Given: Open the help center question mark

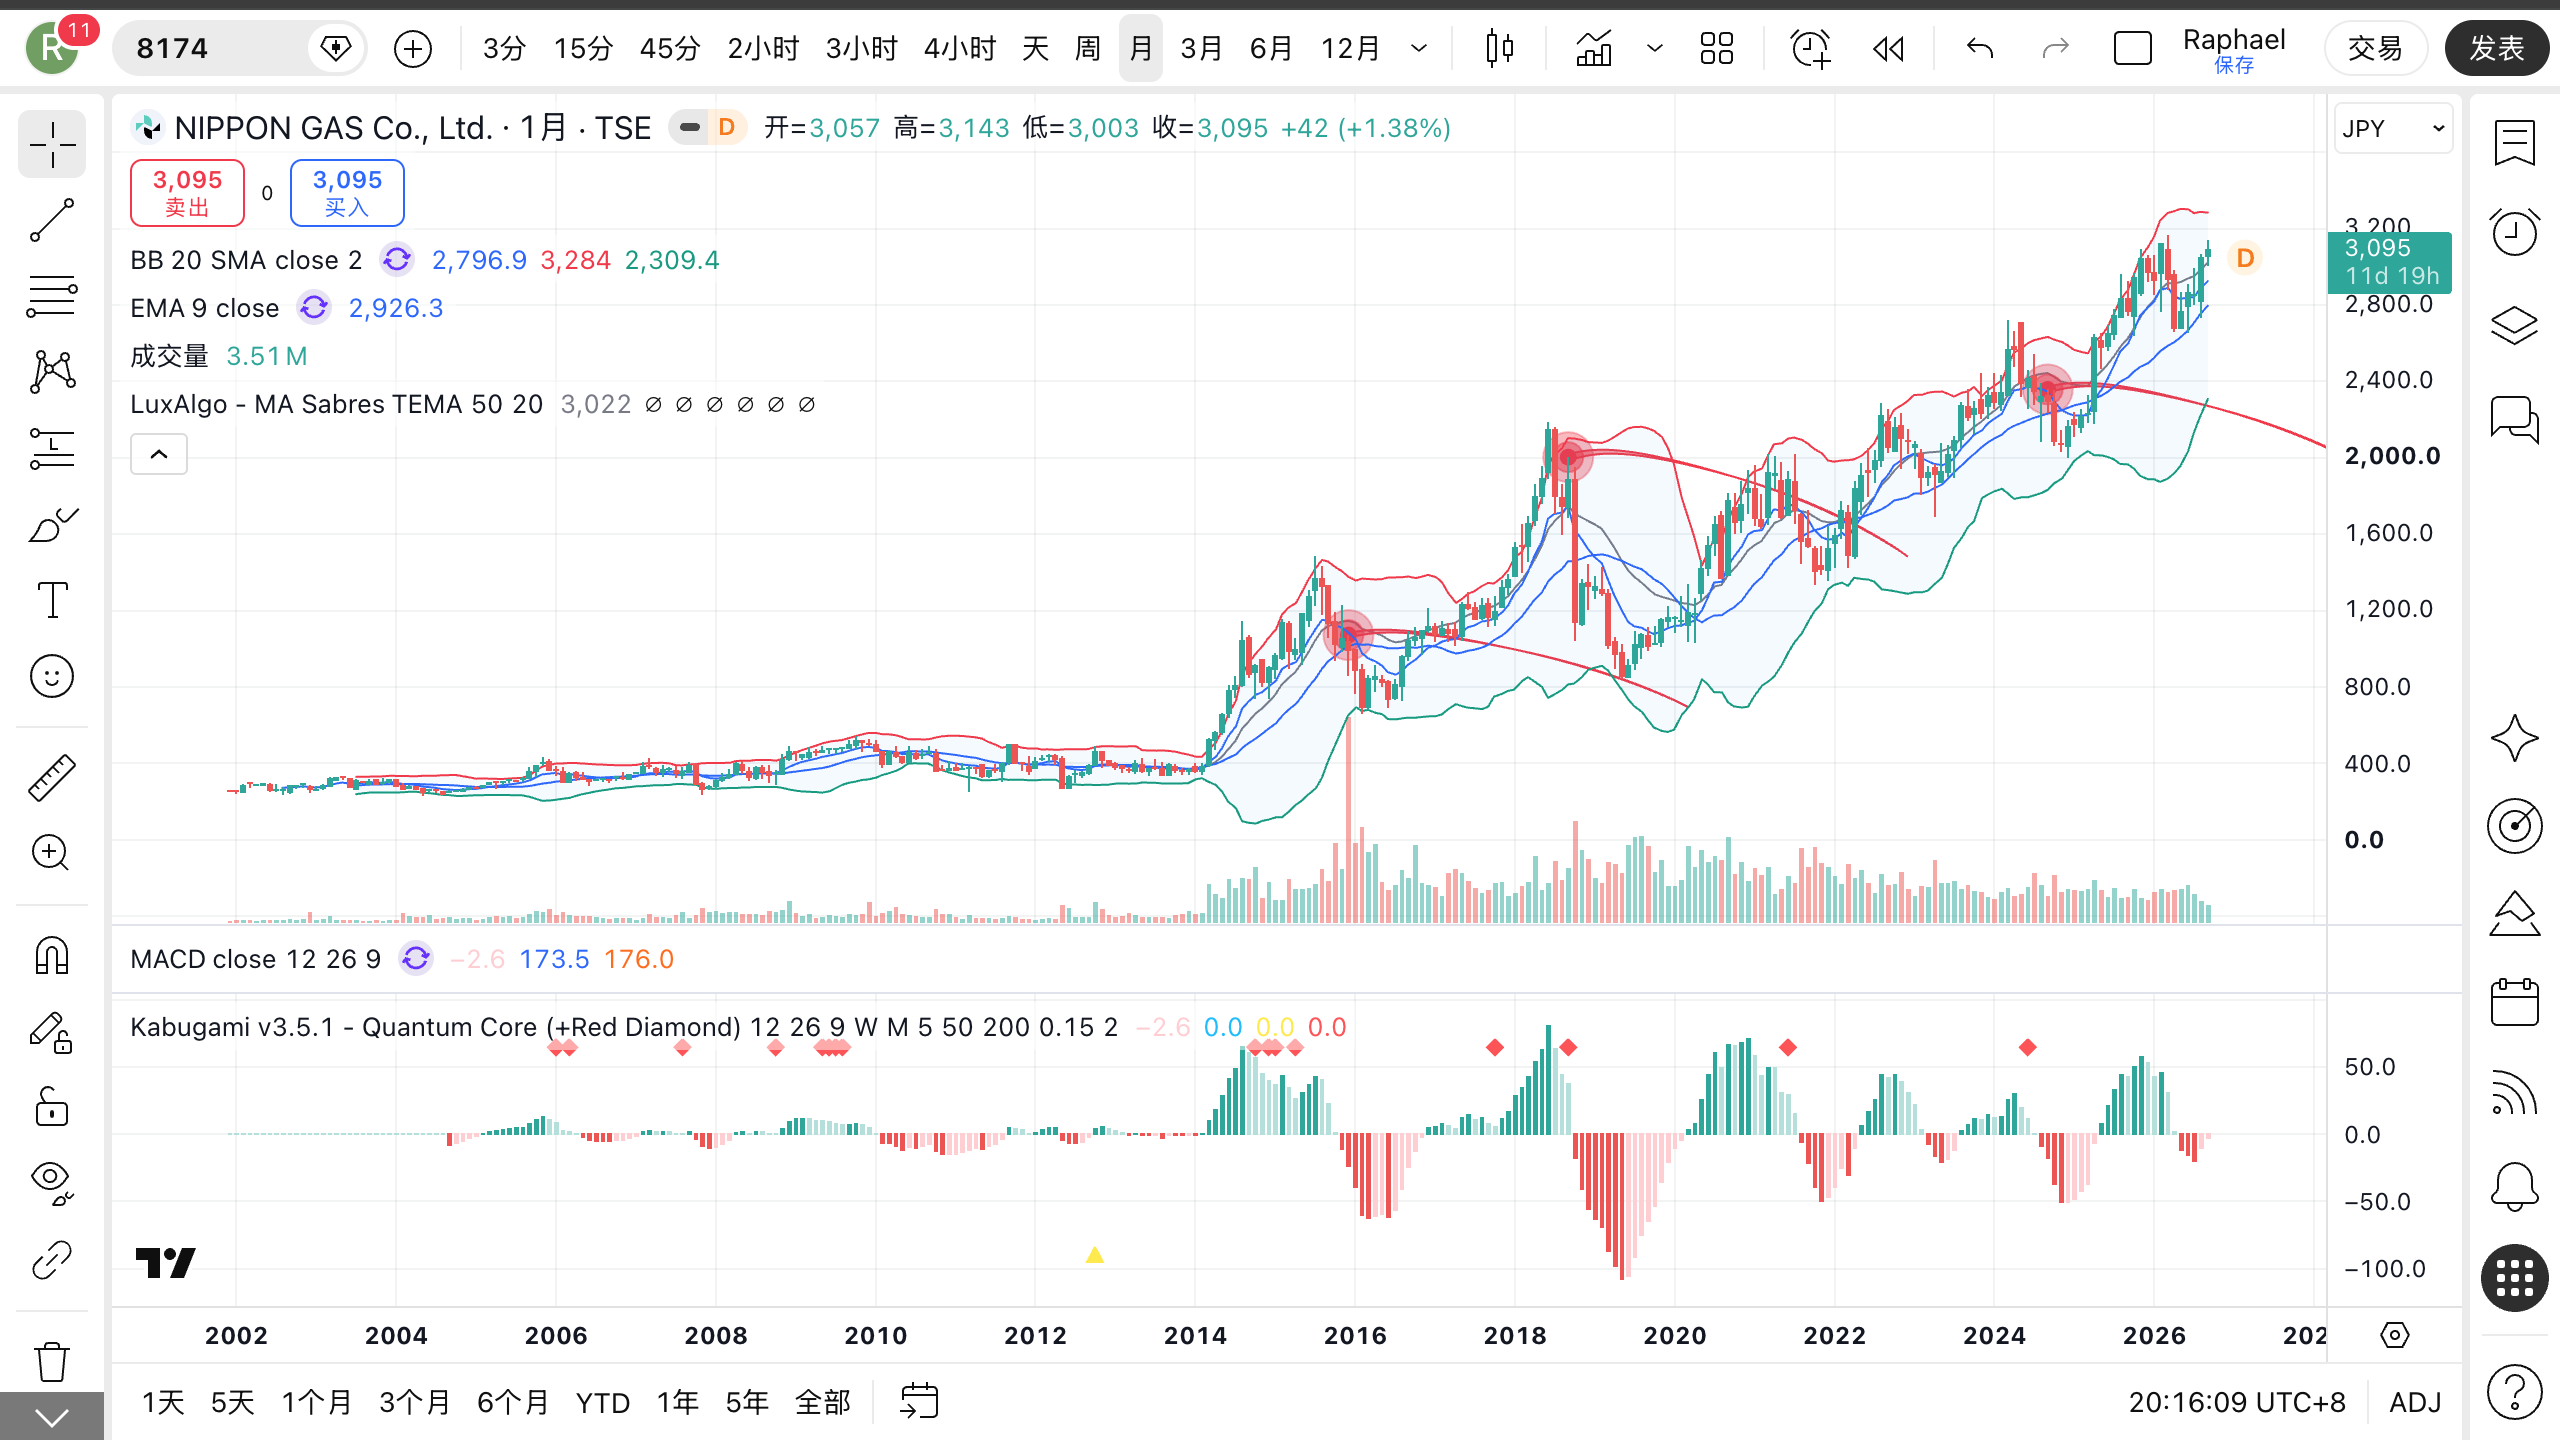Looking at the screenshot, I should coord(2514,1391).
